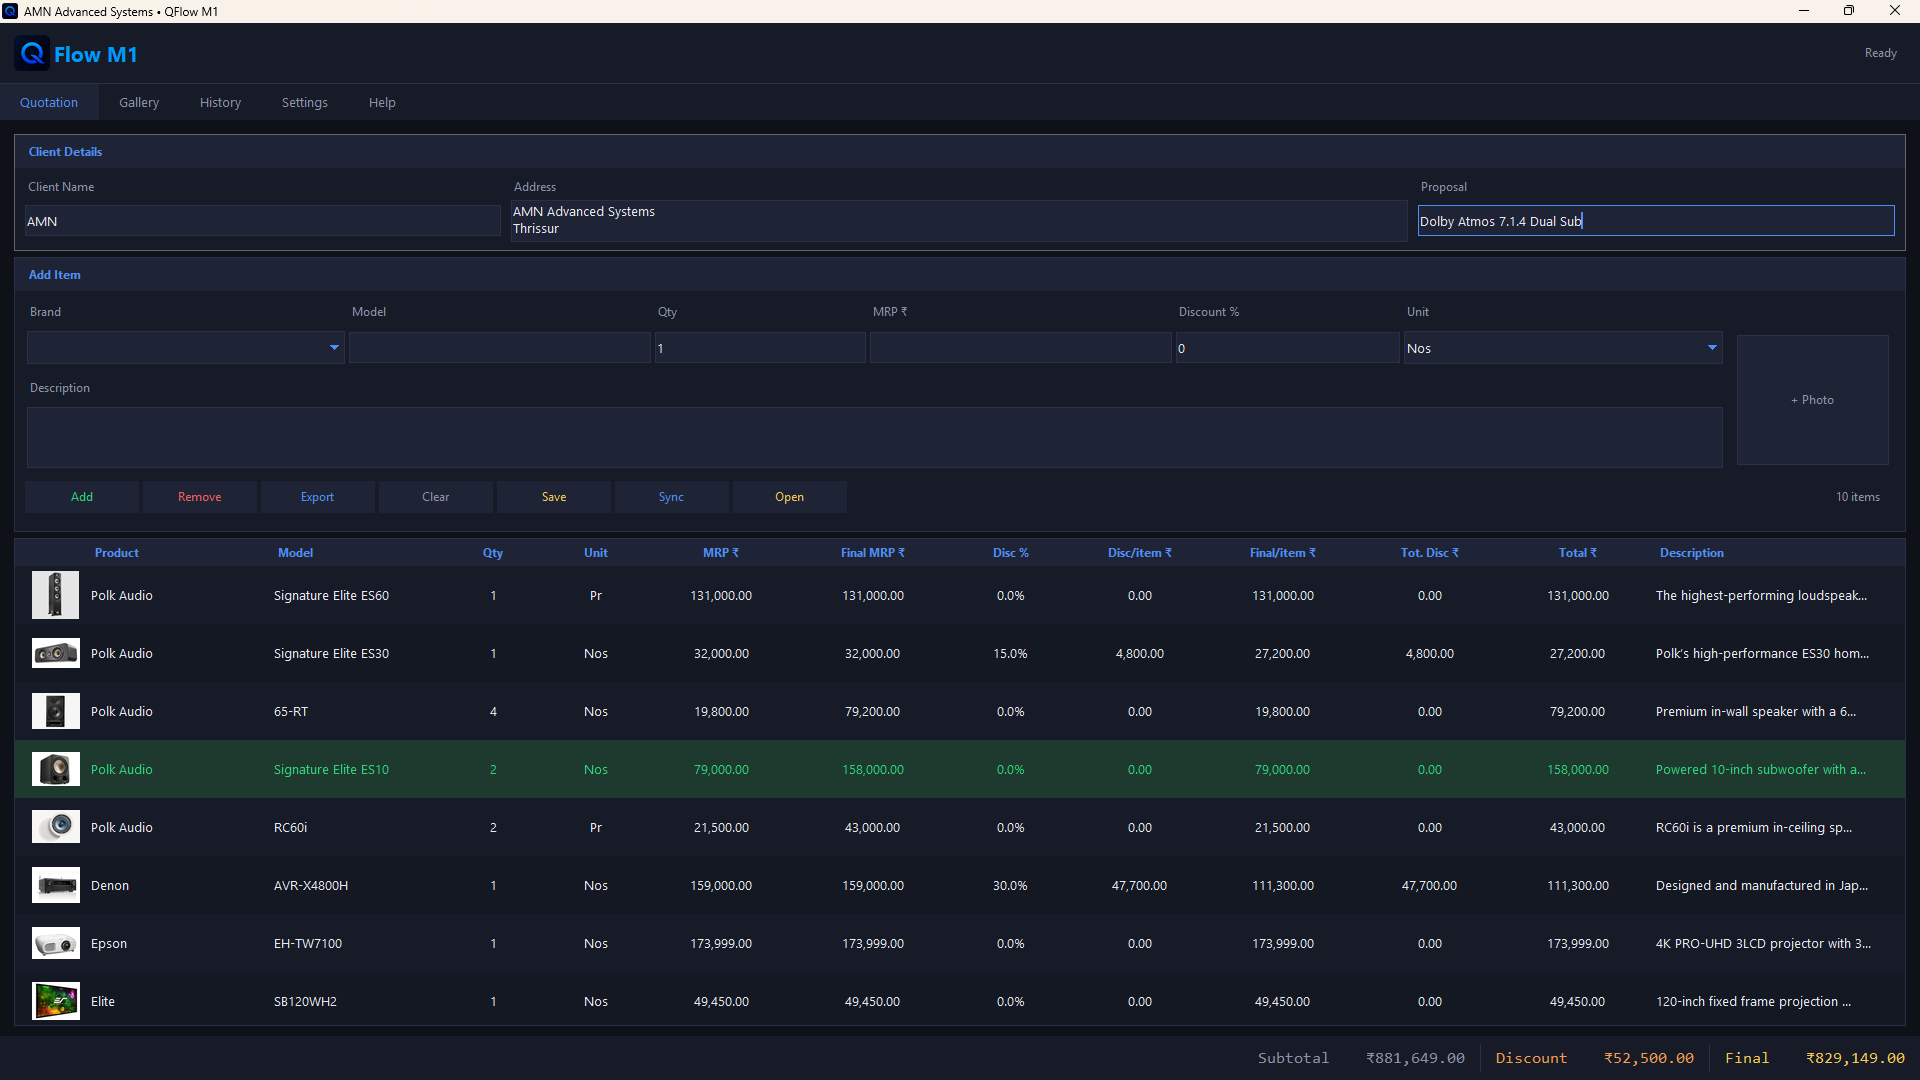
Task: Go to the Settings tab
Action: (305, 102)
